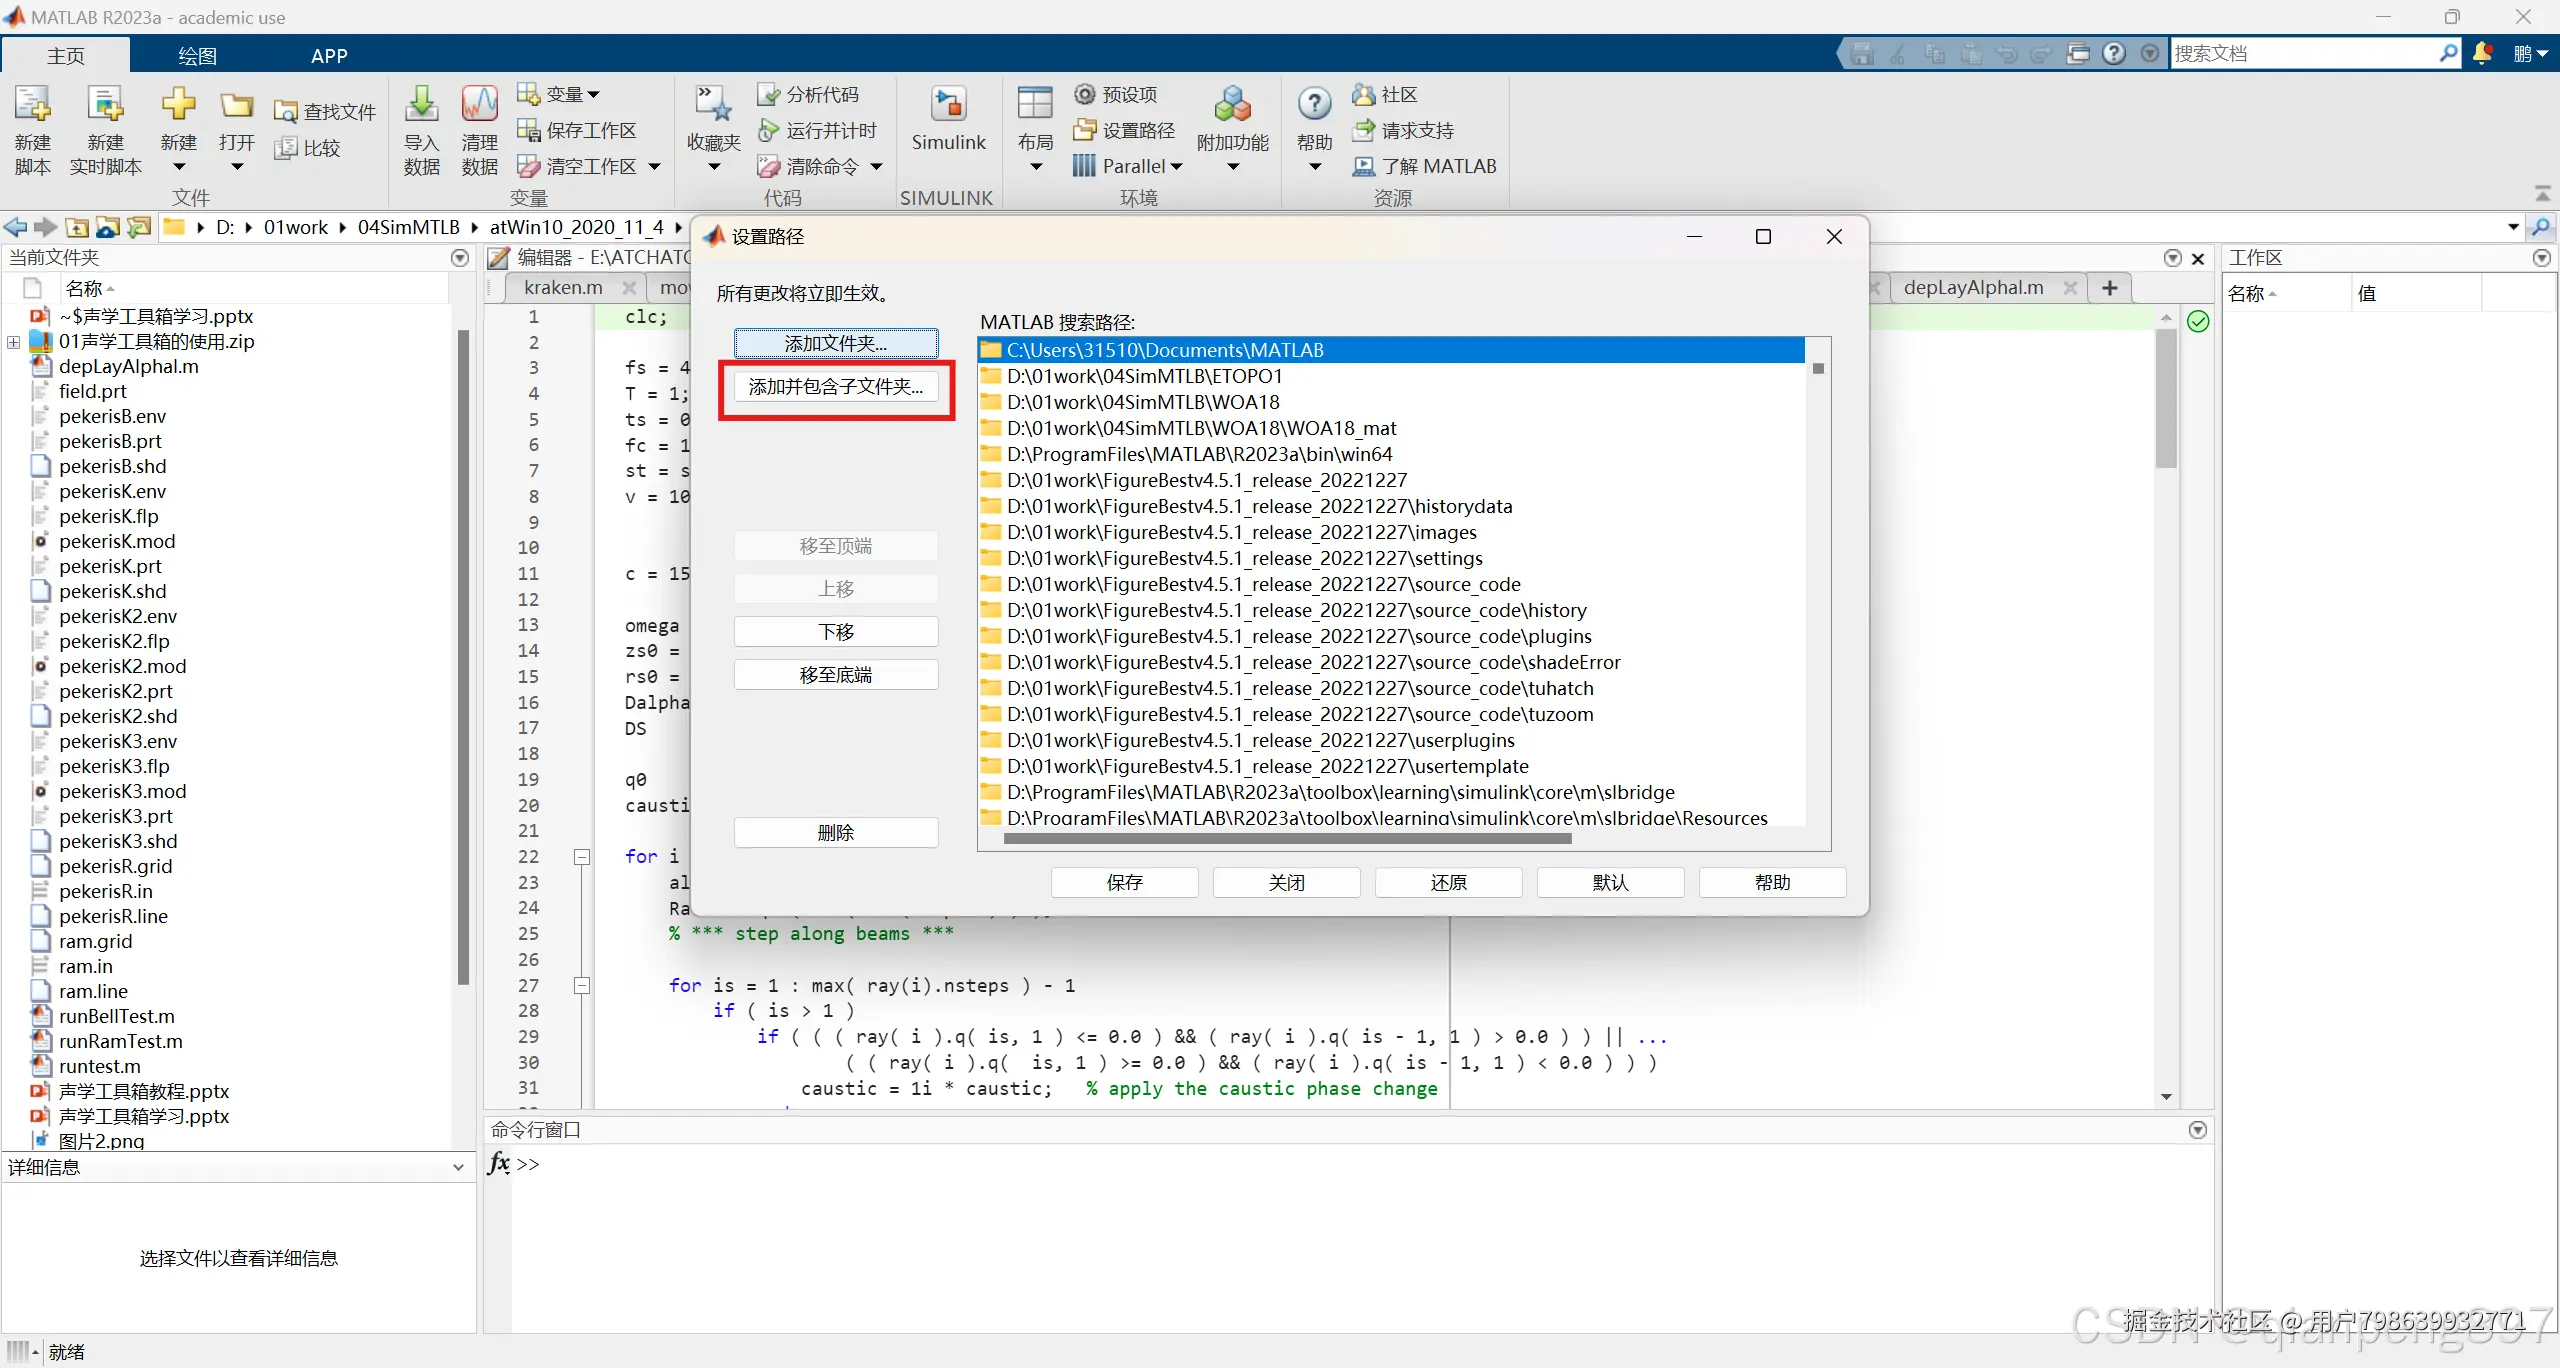Click the New Script (新建脚本) icon

tap(32, 105)
